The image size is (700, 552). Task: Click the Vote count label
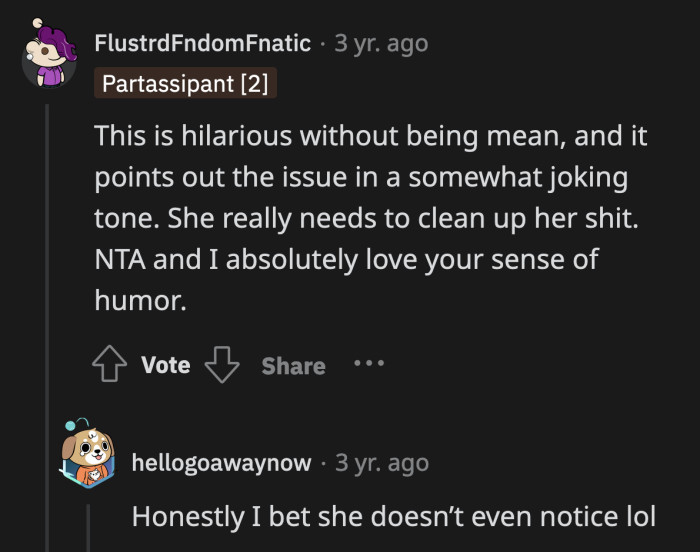pos(166,366)
